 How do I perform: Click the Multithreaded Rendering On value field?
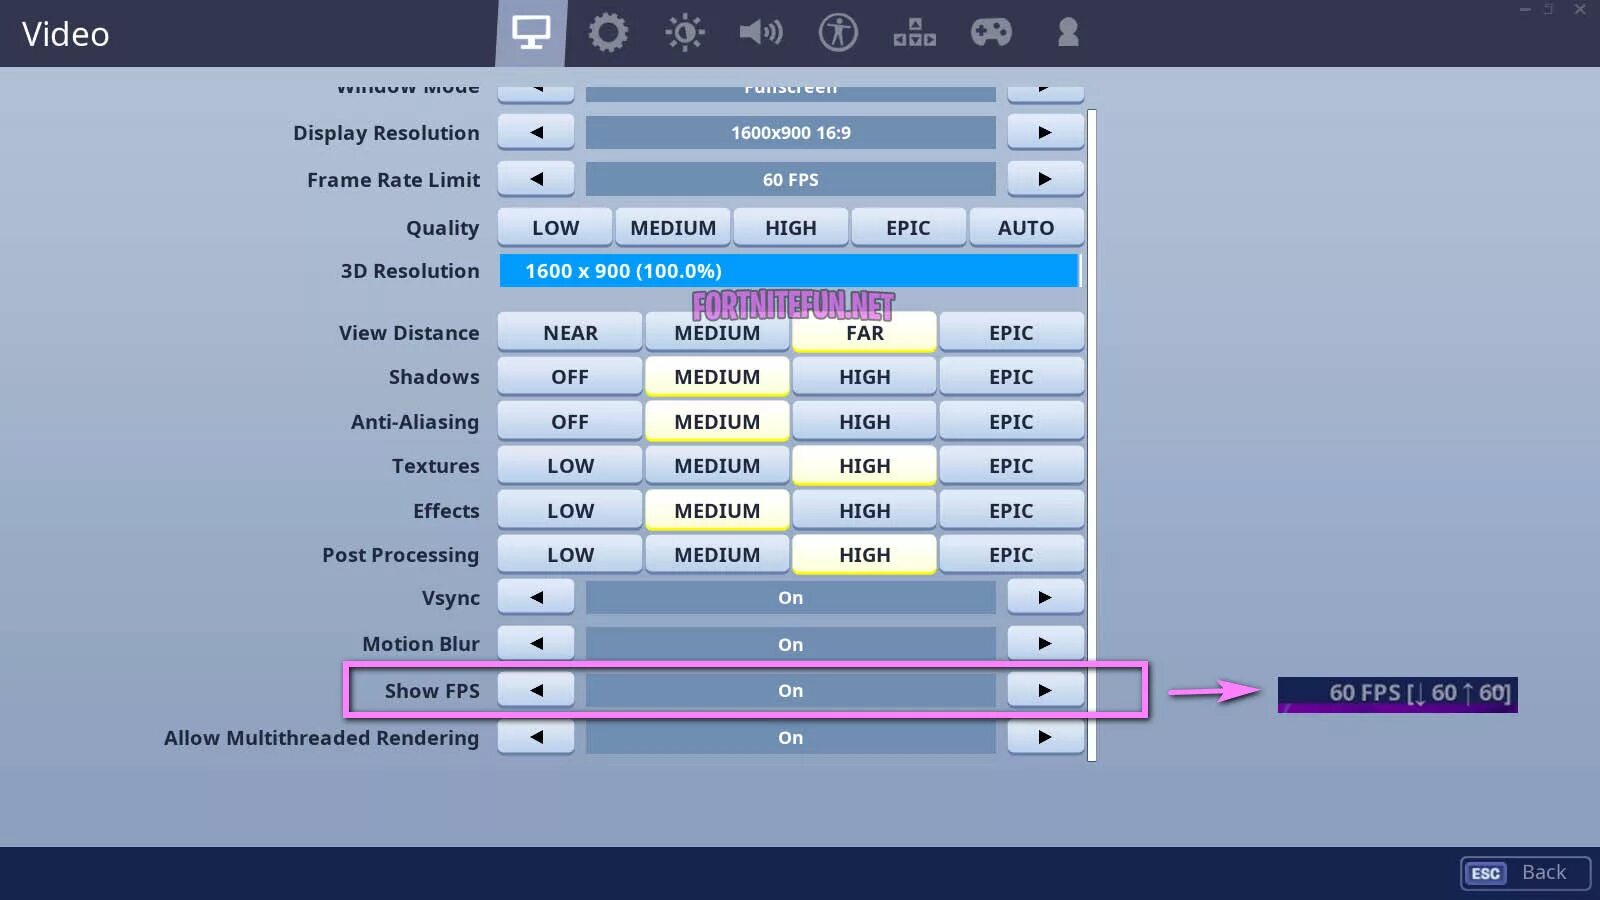(790, 737)
